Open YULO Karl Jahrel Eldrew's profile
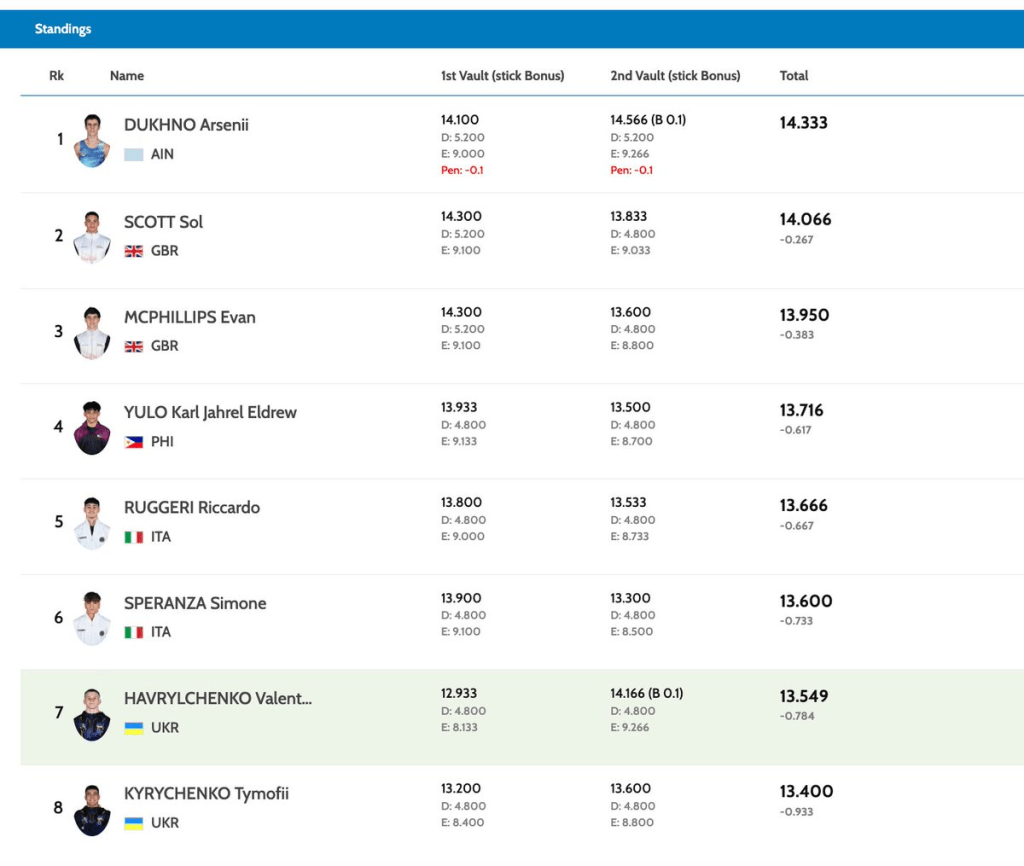 pyautogui.click(x=210, y=413)
